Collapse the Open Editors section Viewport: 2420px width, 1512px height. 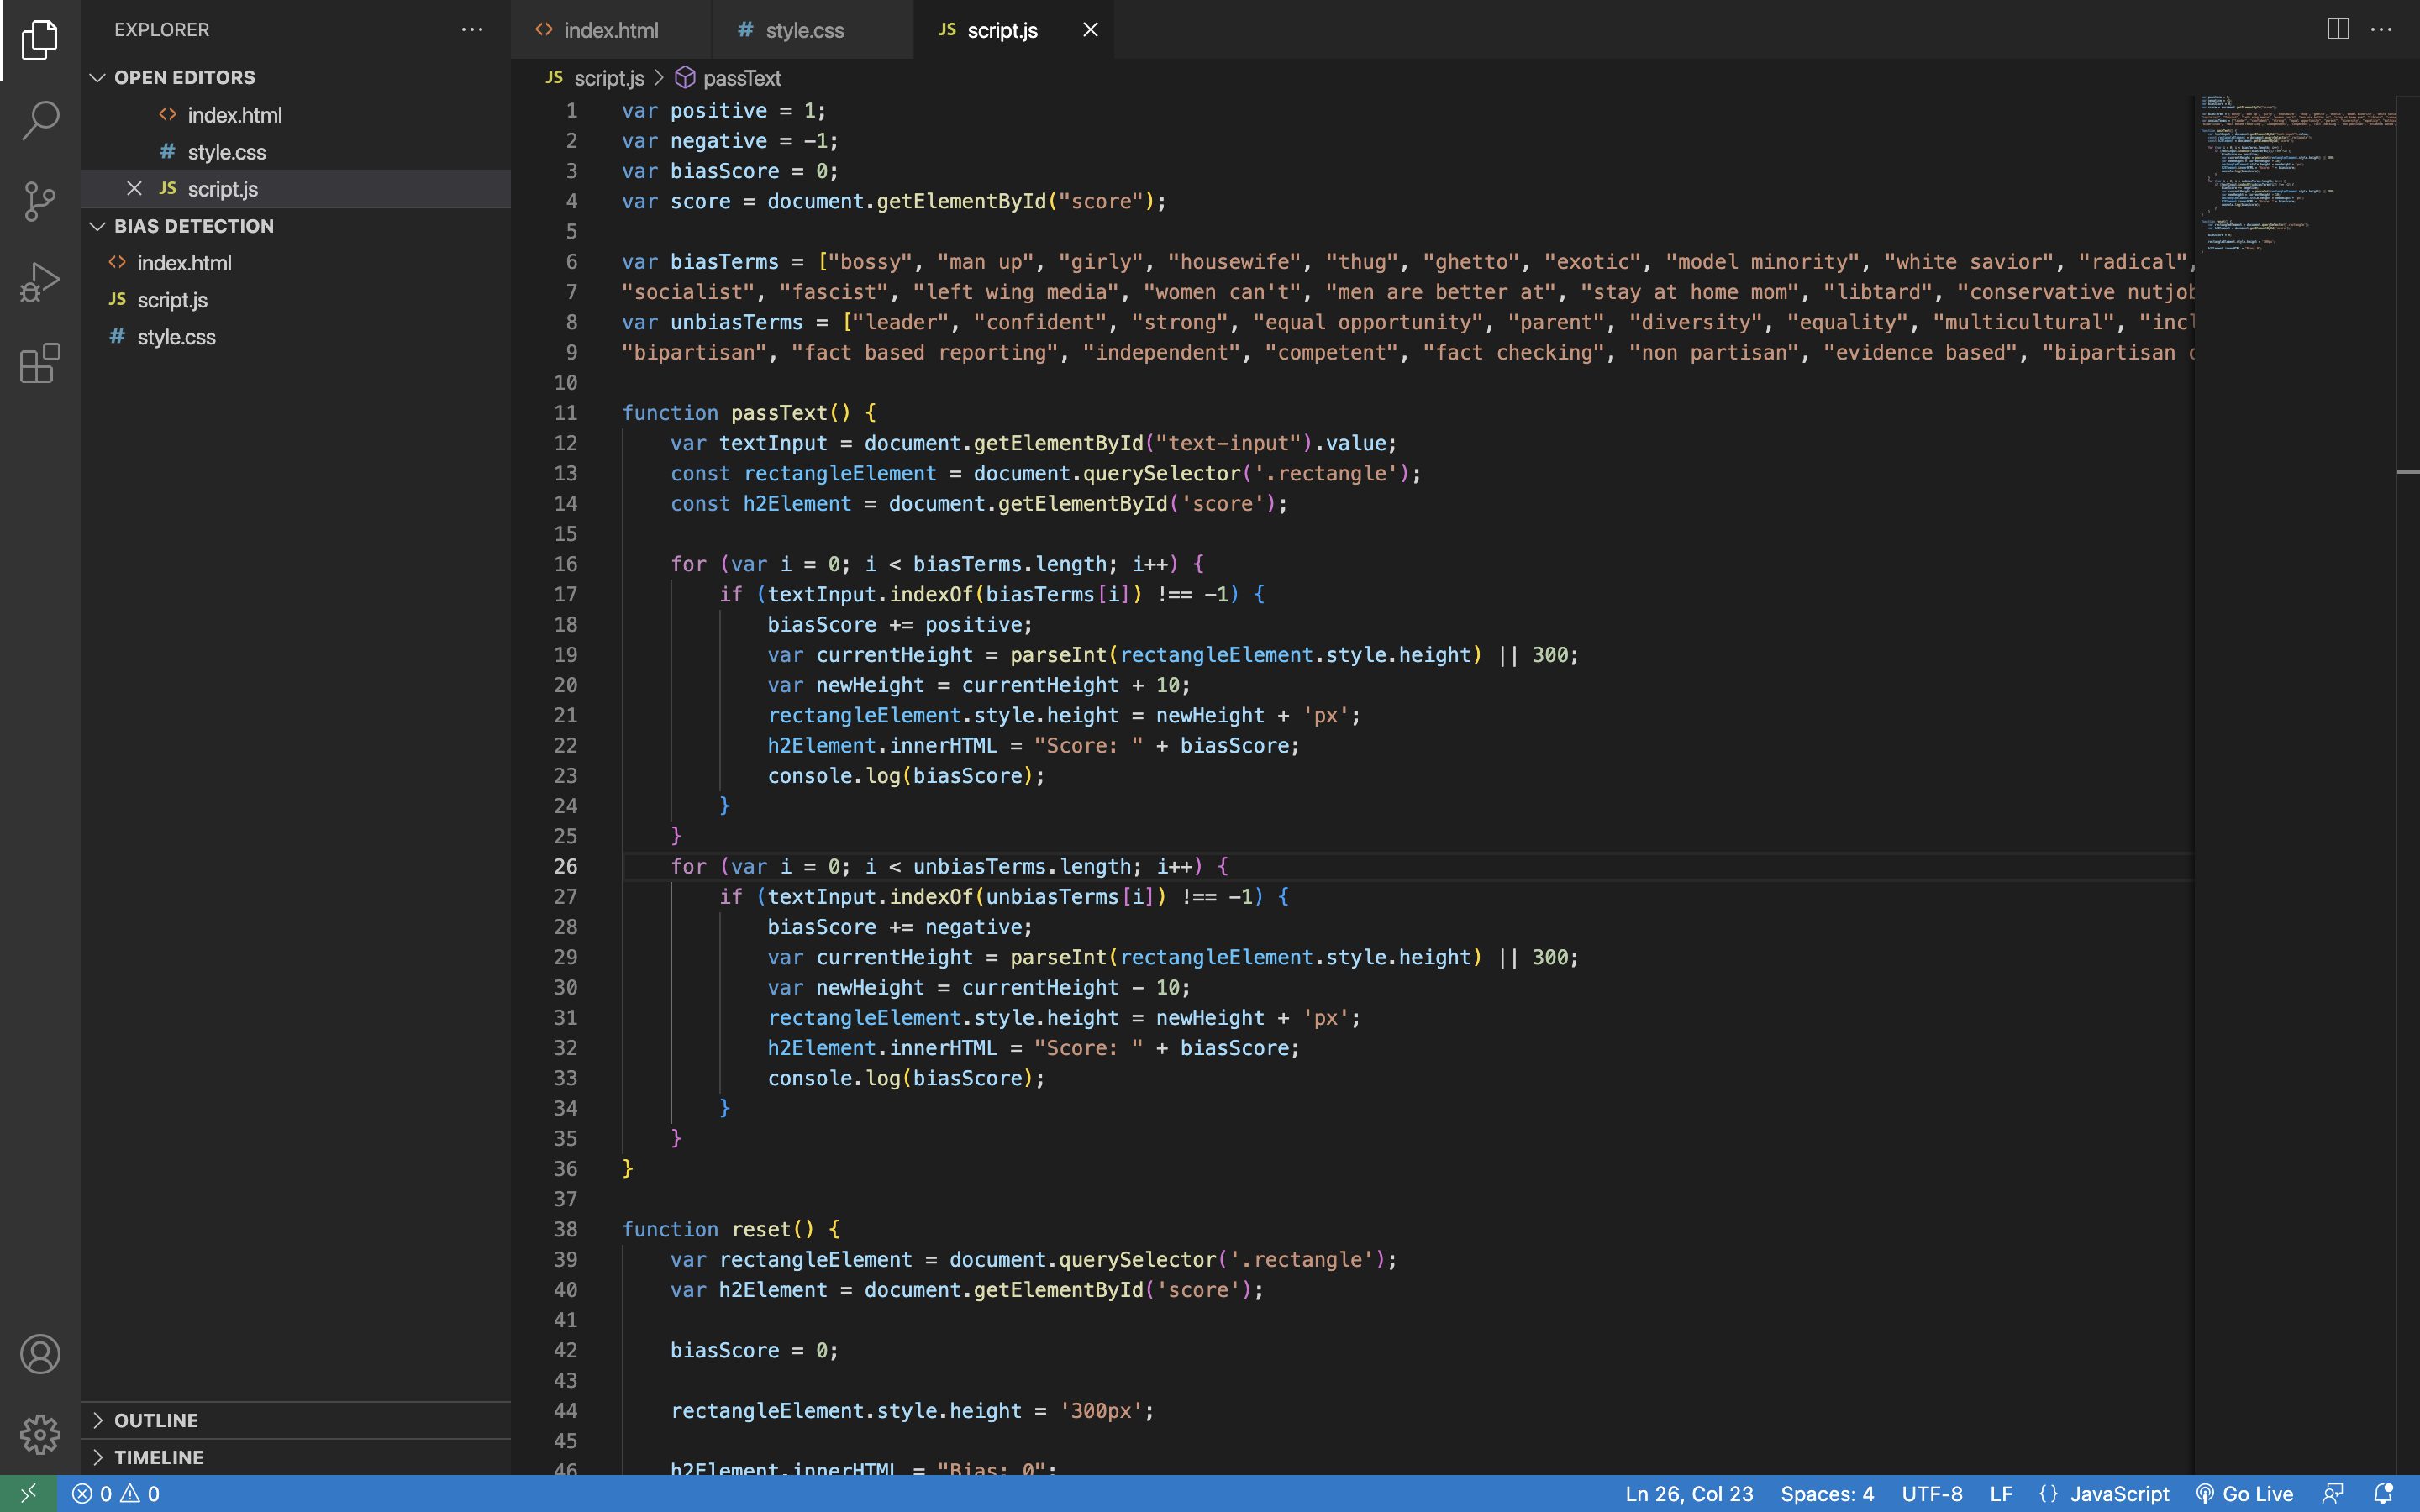click(98, 77)
